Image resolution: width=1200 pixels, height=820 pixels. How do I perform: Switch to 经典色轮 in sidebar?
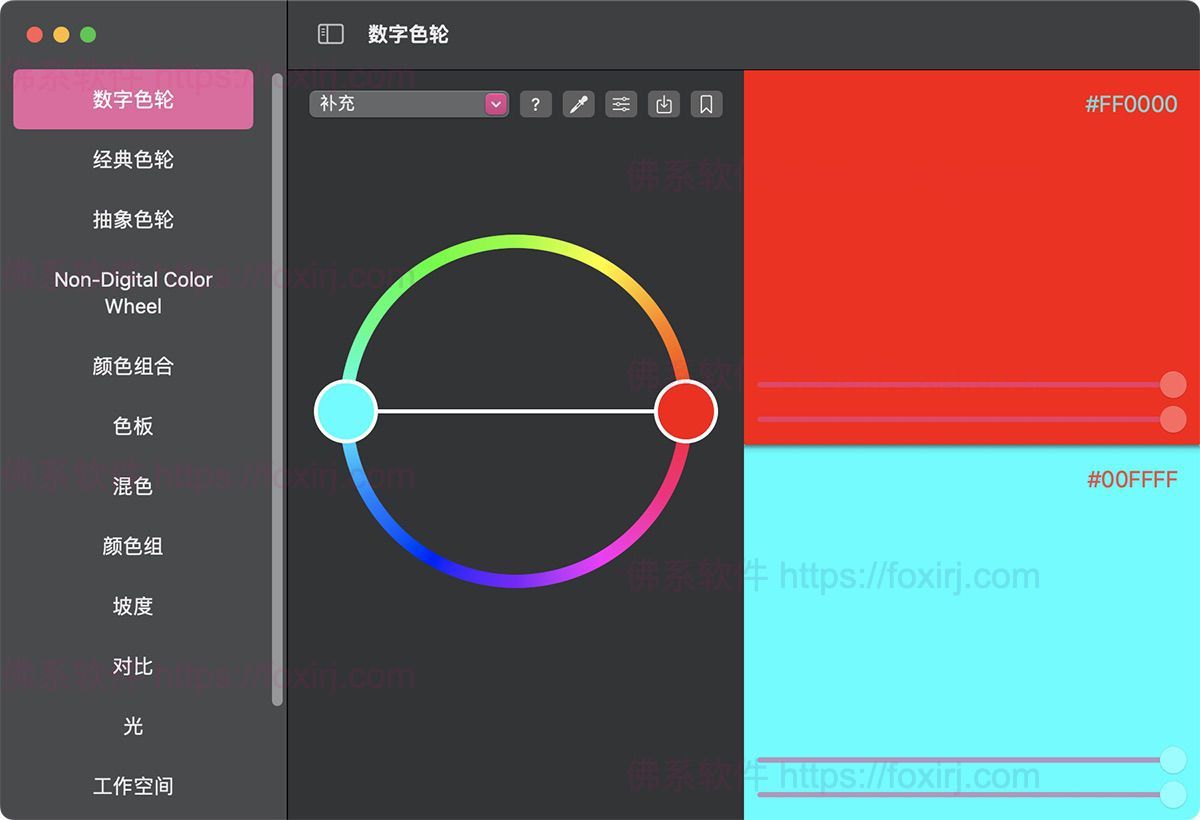[x=133, y=160]
